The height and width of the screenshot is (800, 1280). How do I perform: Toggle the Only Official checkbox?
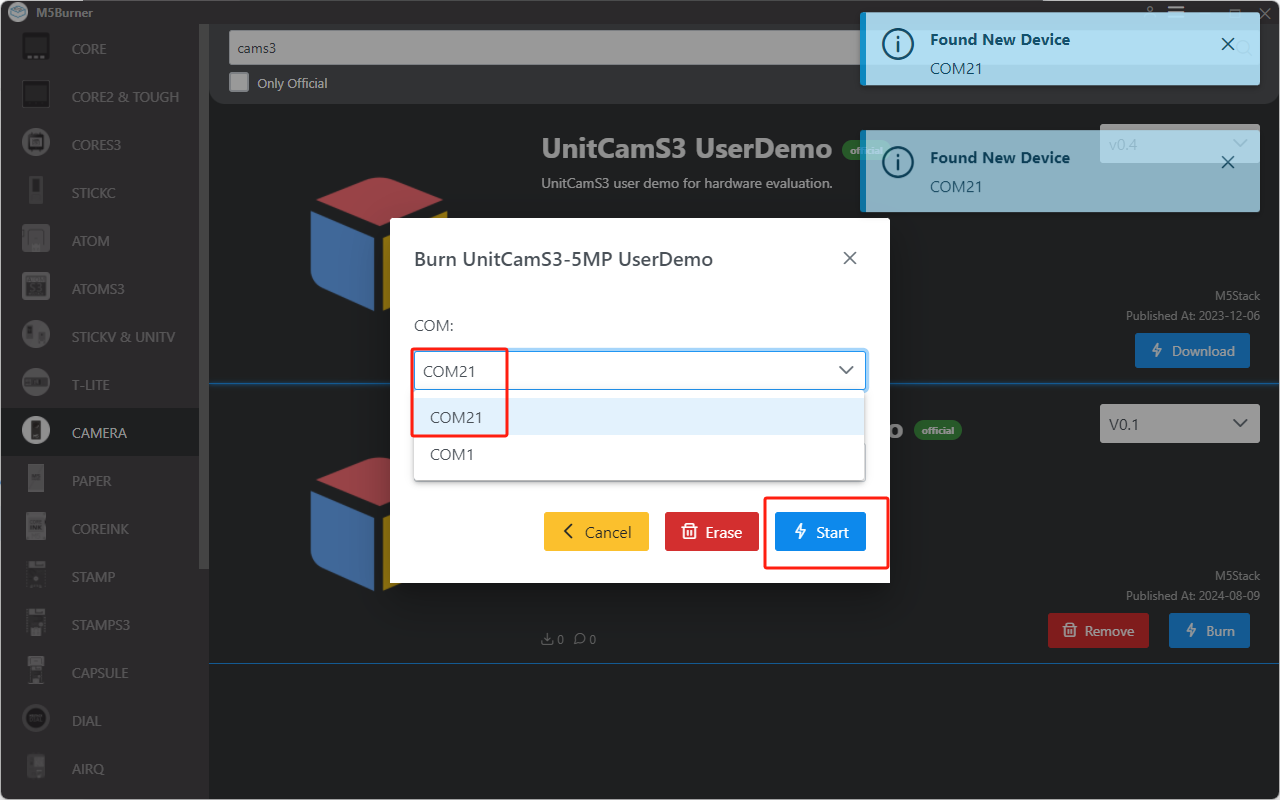tap(239, 82)
